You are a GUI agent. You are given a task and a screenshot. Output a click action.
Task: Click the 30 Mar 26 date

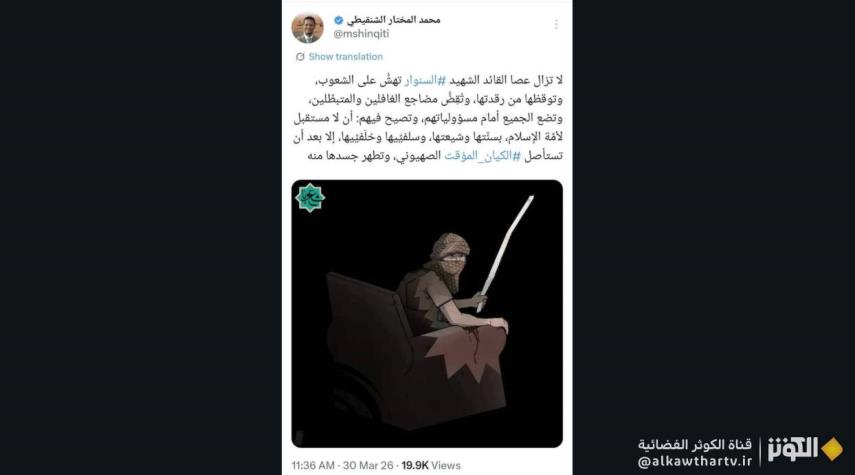pos(368,466)
